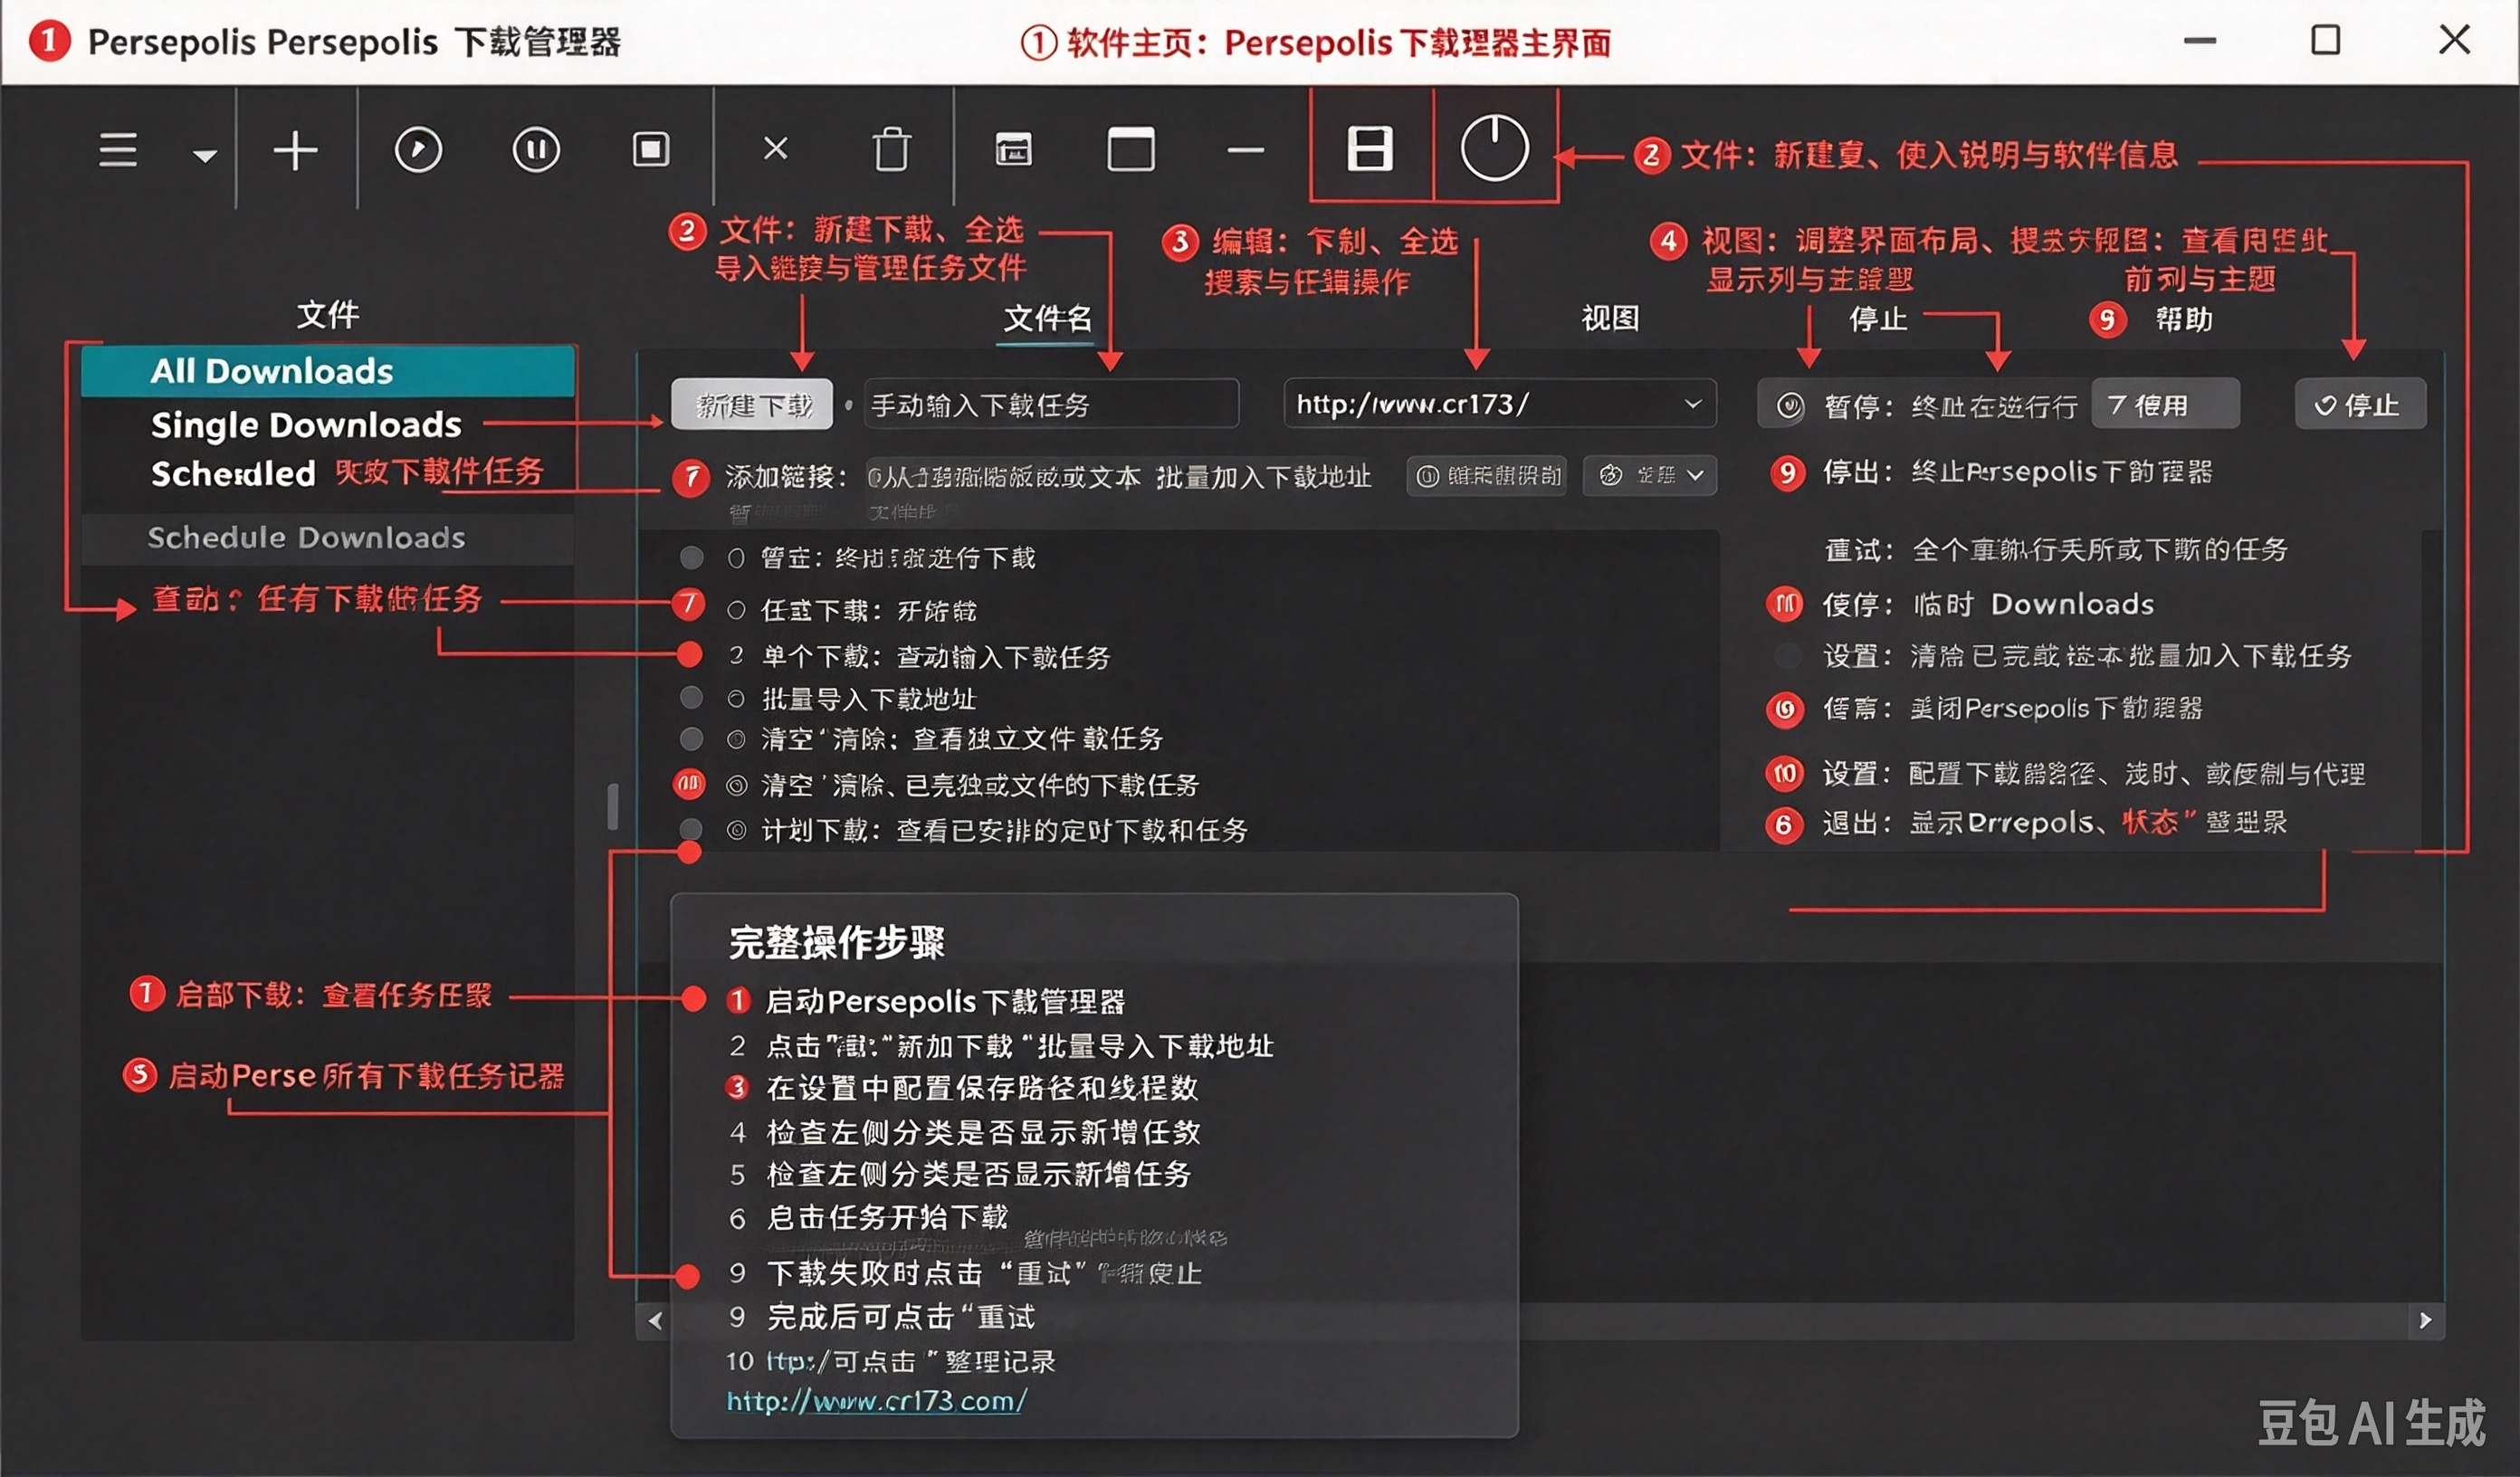The width and height of the screenshot is (2520, 1477).
Task: Click the window-shaped toolbar icon
Action: click(x=1131, y=150)
